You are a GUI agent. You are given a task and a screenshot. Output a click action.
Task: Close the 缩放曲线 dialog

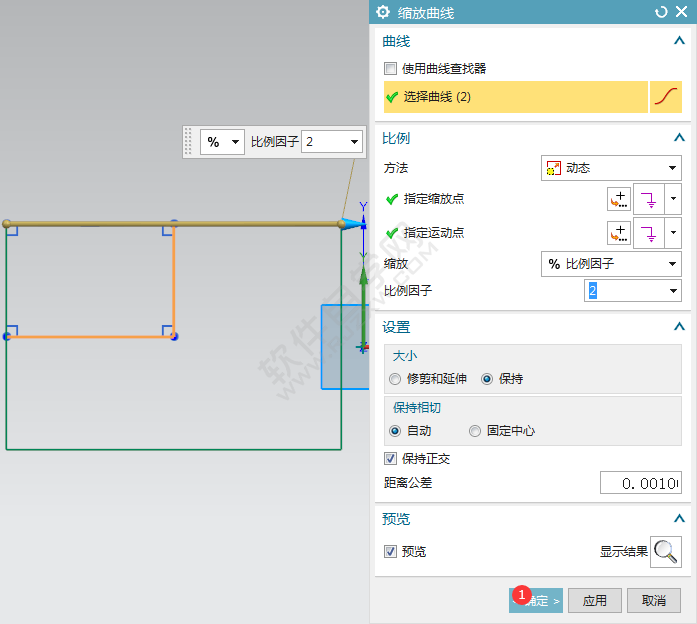point(681,12)
